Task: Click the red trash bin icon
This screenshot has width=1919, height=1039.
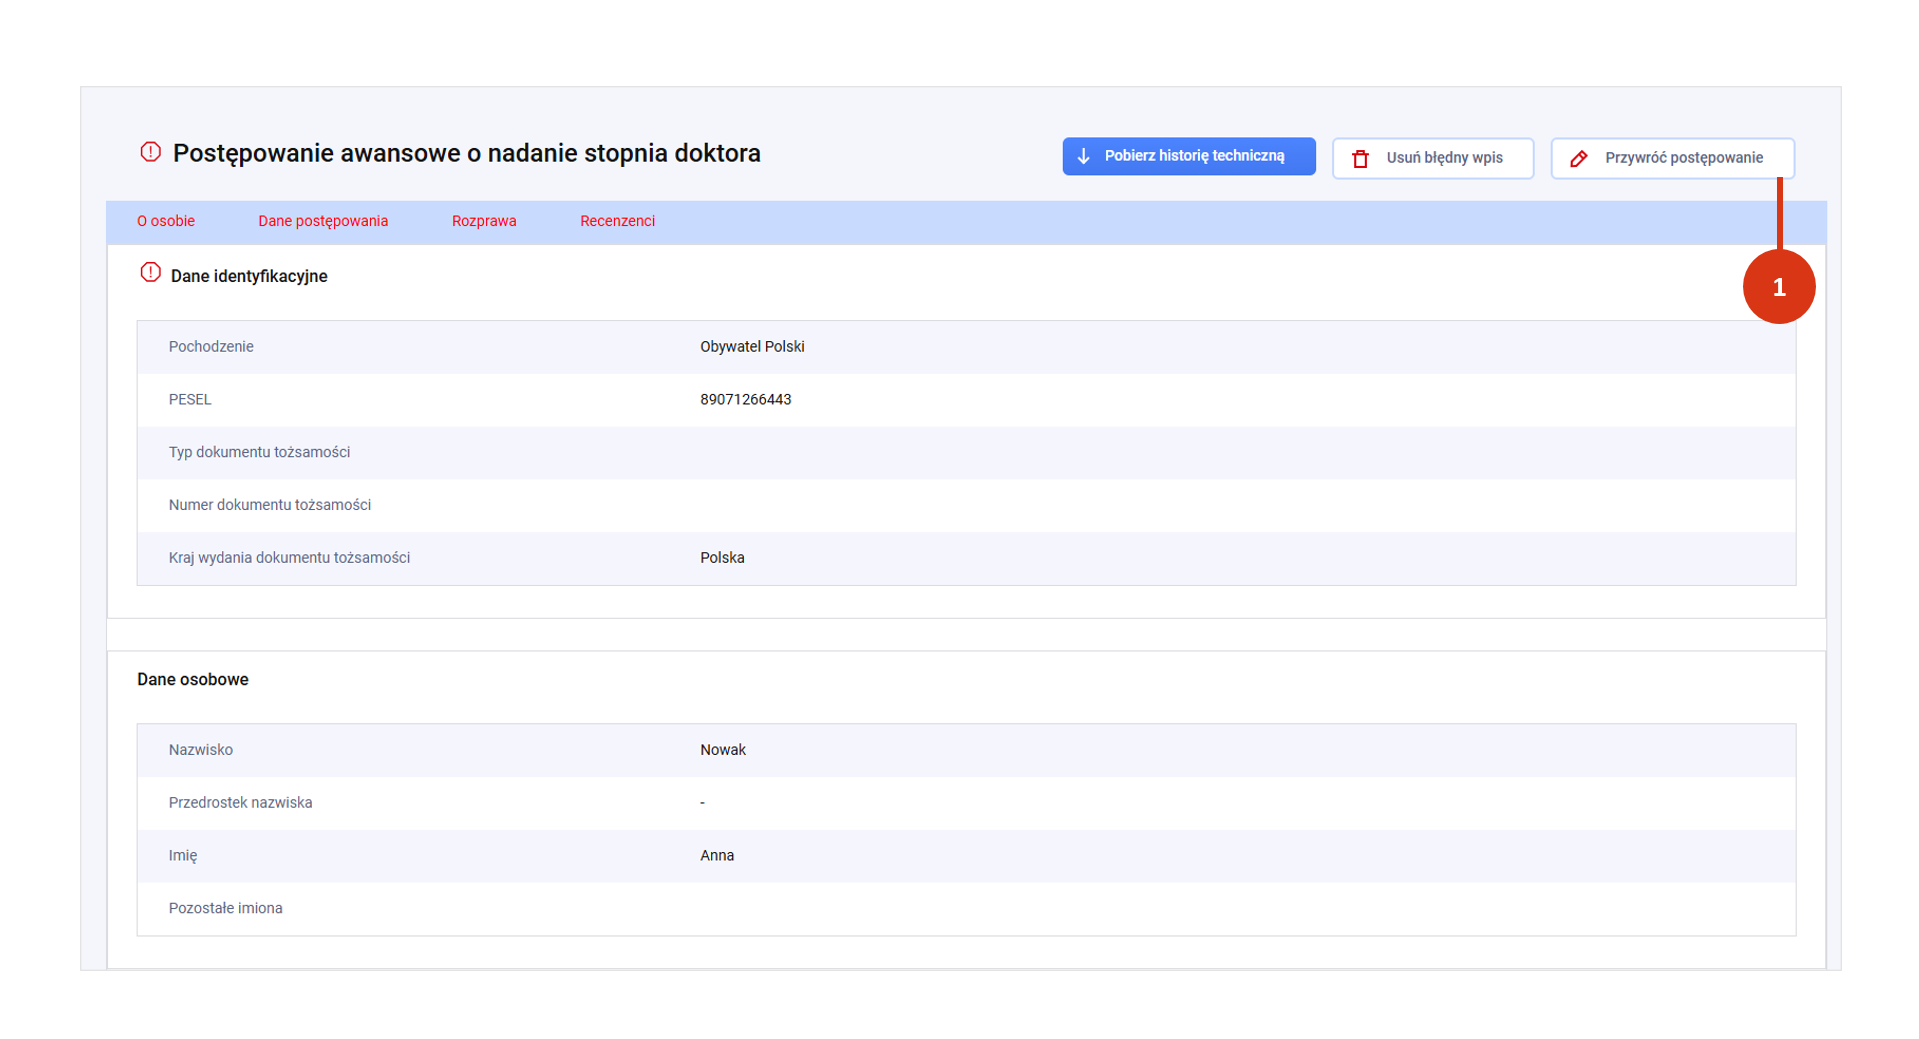Action: click(x=1360, y=158)
